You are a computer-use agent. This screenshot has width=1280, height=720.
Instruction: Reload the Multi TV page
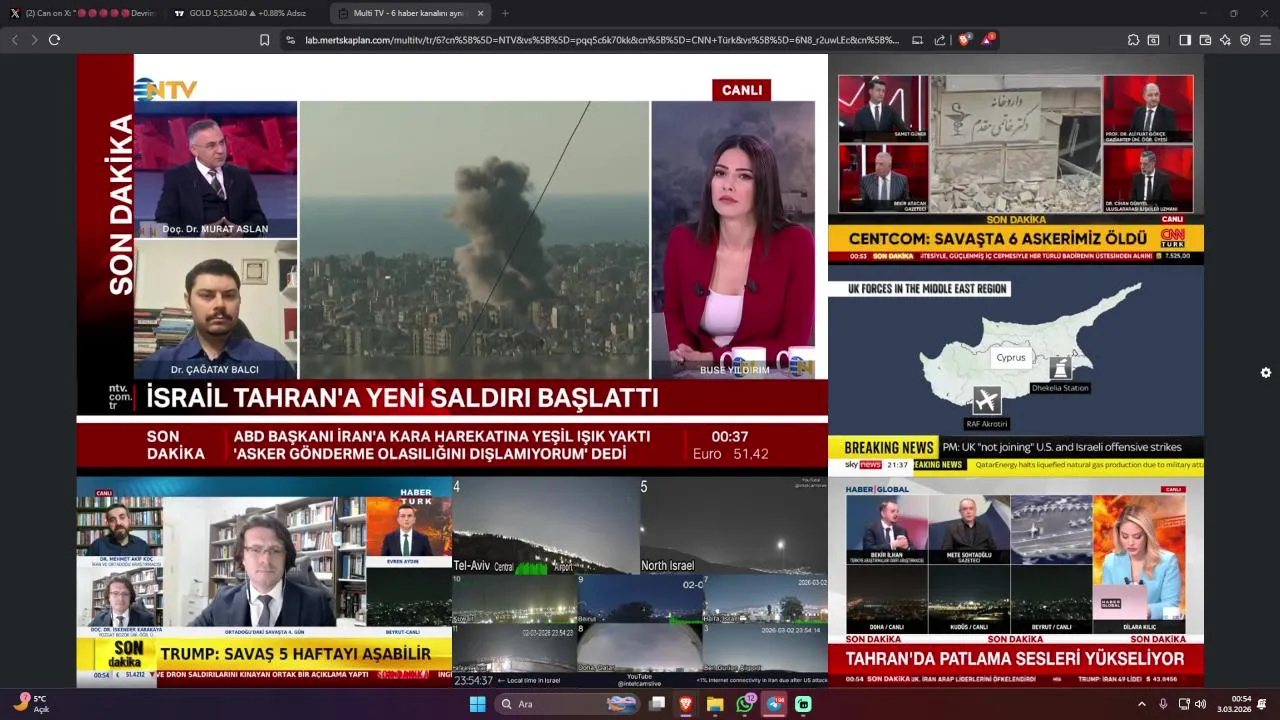tap(55, 40)
